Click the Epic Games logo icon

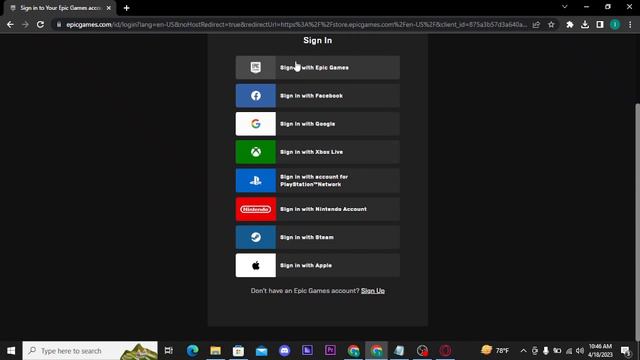click(256, 67)
